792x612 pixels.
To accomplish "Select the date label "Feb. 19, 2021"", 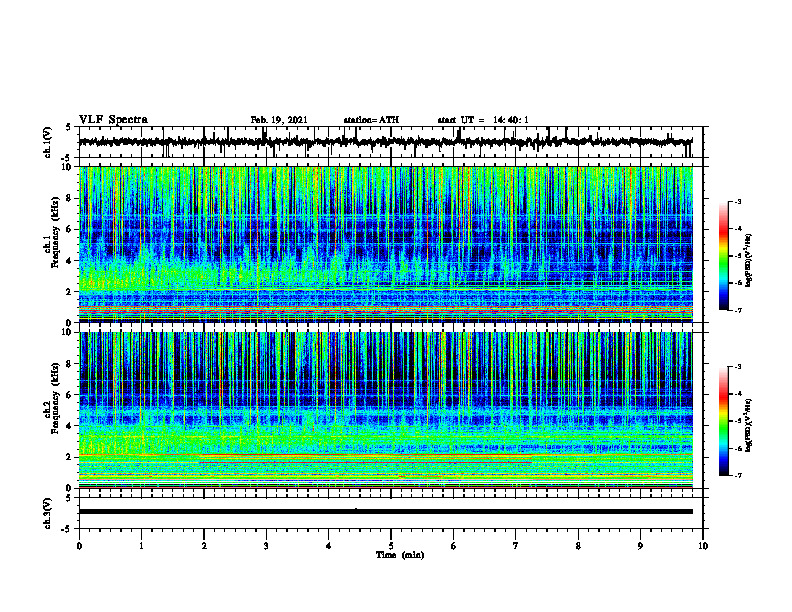I will [279, 120].
